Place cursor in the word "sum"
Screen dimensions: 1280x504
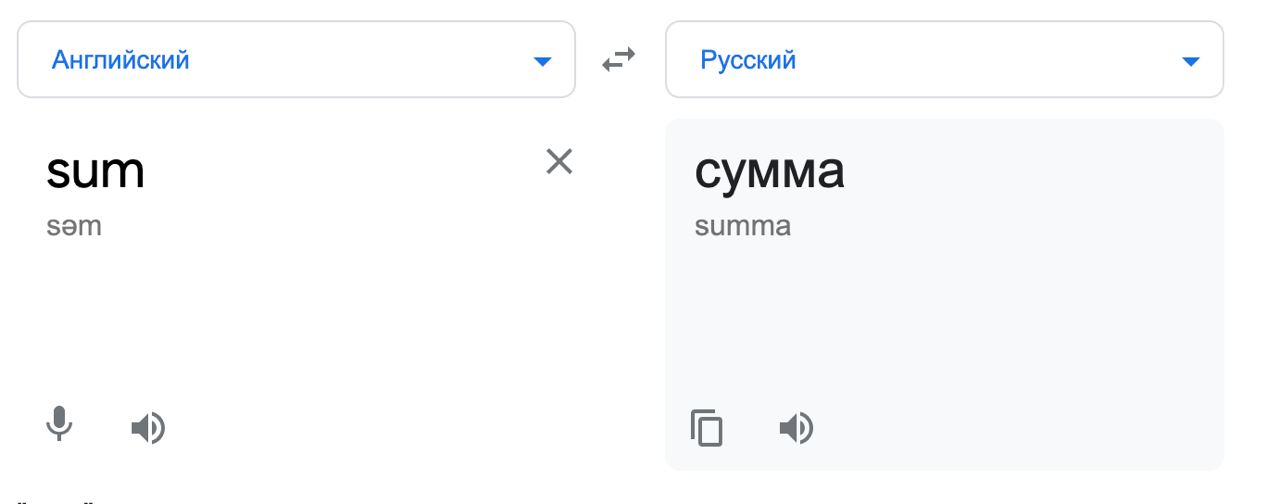point(95,171)
